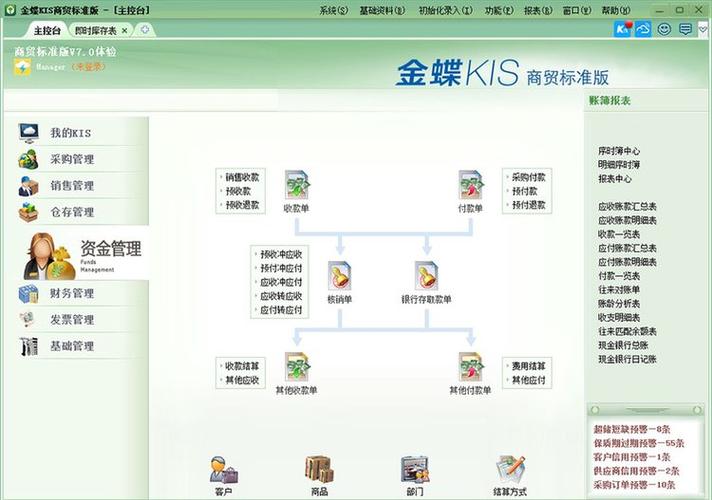
Task: Open the 初始化录入(I) menu
Action: tap(445, 10)
